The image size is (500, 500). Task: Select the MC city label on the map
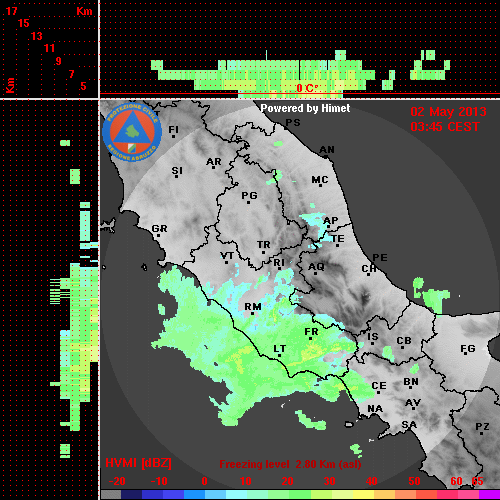click(x=320, y=180)
